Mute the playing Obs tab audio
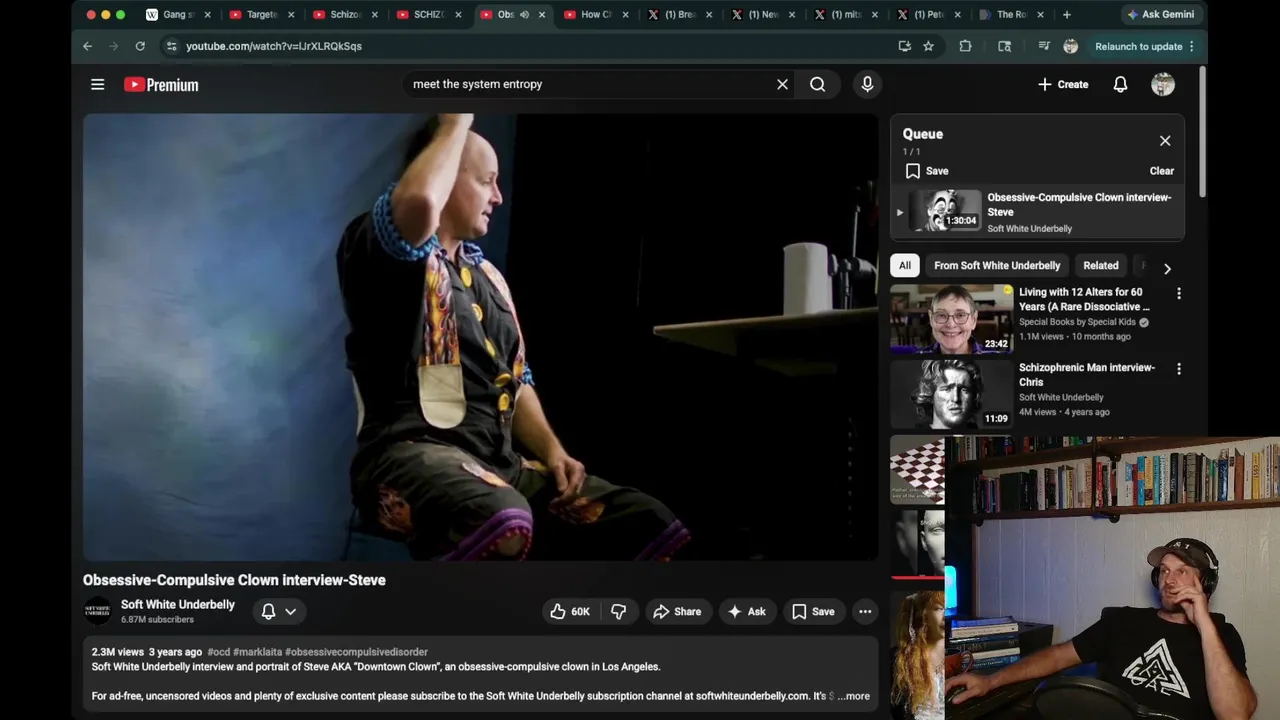 pyautogui.click(x=524, y=15)
